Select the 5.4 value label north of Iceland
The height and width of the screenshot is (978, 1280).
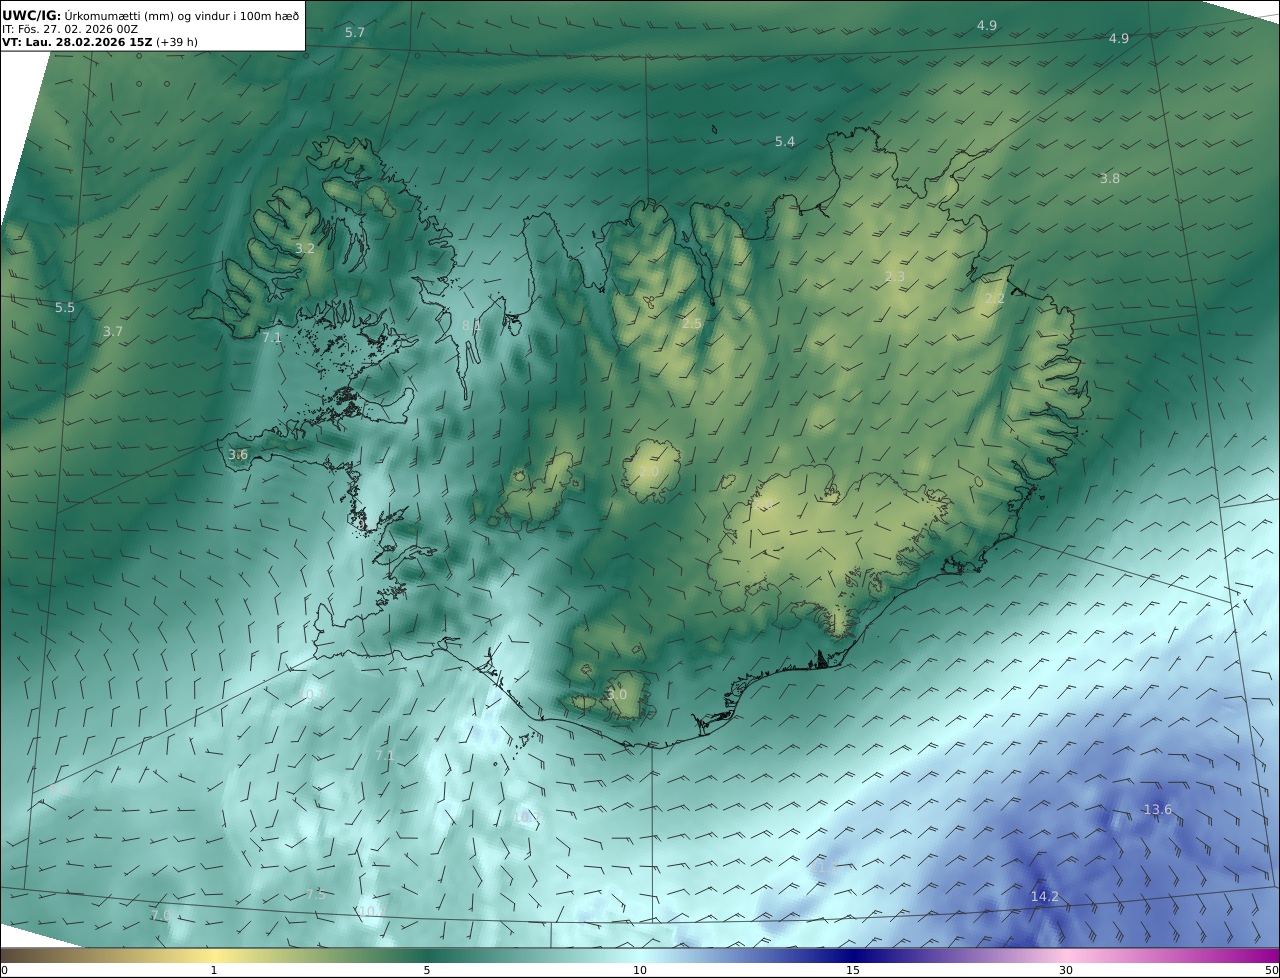click(785, 142)
